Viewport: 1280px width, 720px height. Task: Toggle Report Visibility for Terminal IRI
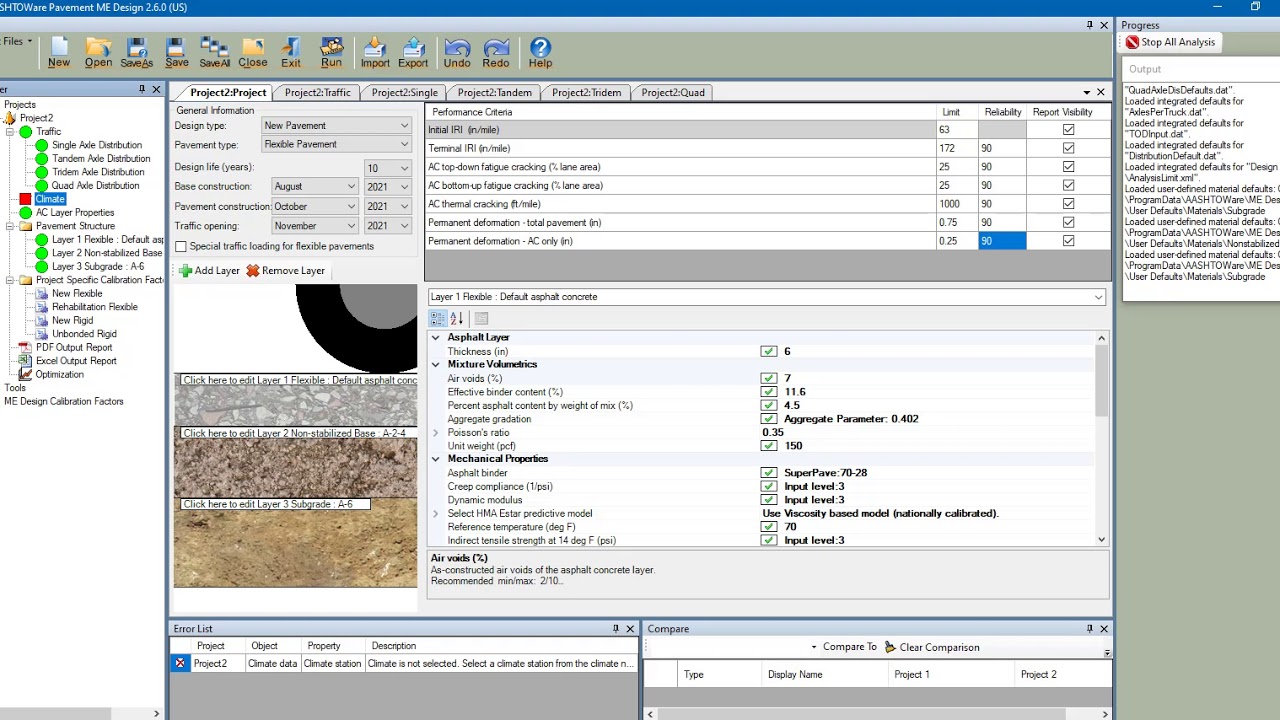pyautogui.click(x=1068, y=148)
